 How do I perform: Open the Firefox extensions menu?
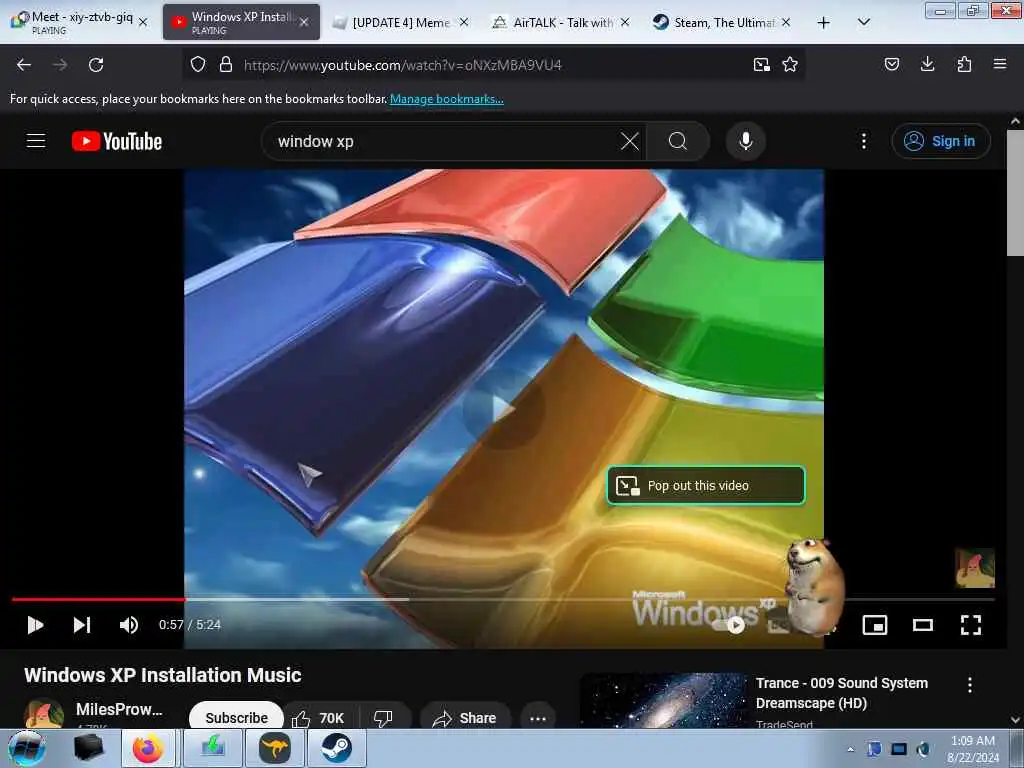964,64
